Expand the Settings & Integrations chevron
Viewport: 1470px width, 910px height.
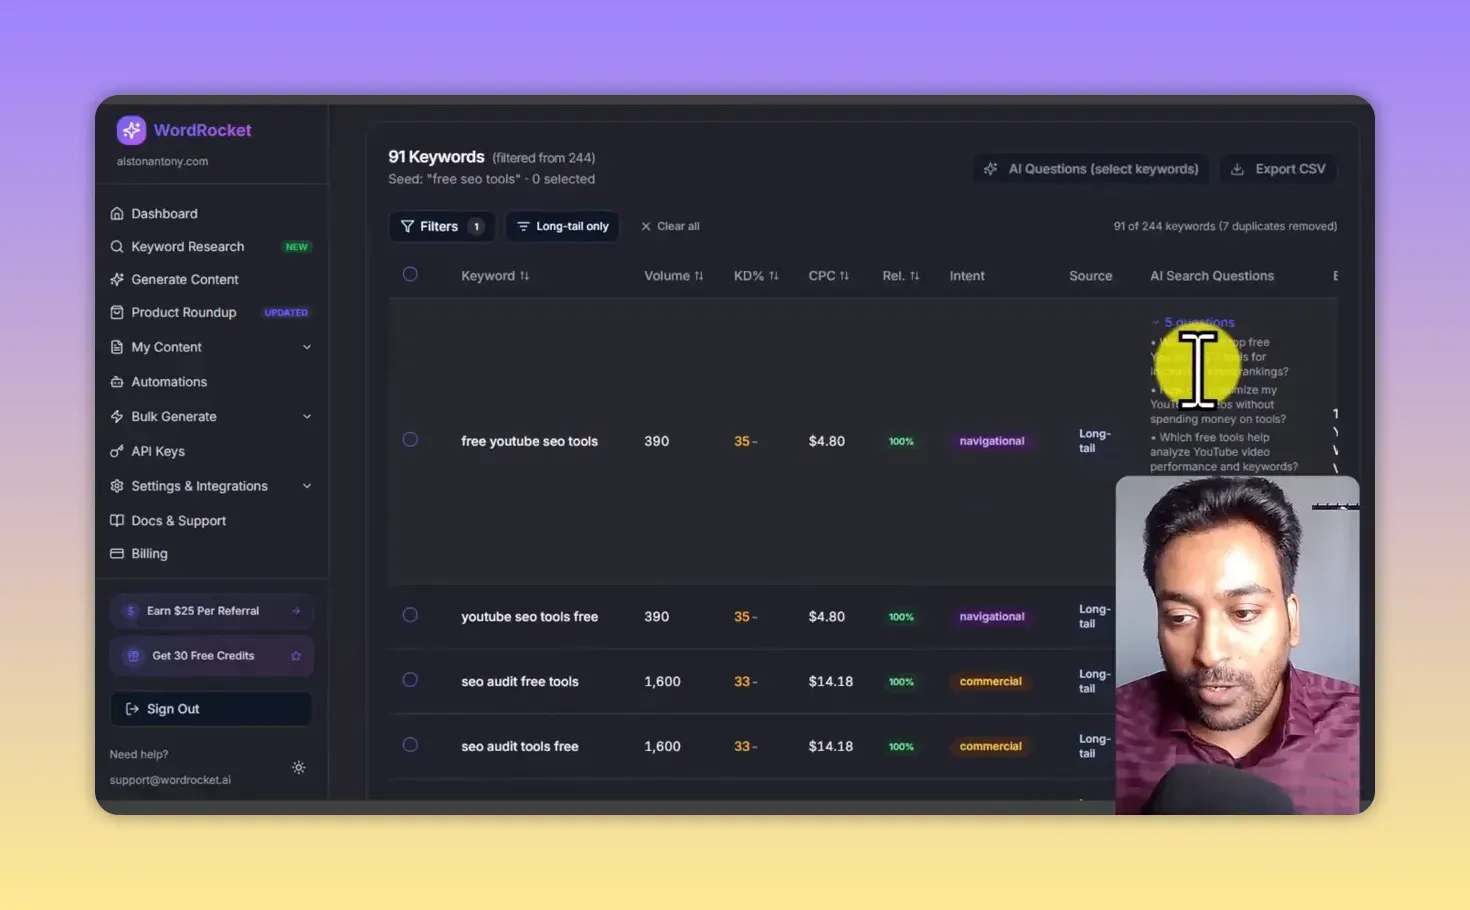pos(307,486)
